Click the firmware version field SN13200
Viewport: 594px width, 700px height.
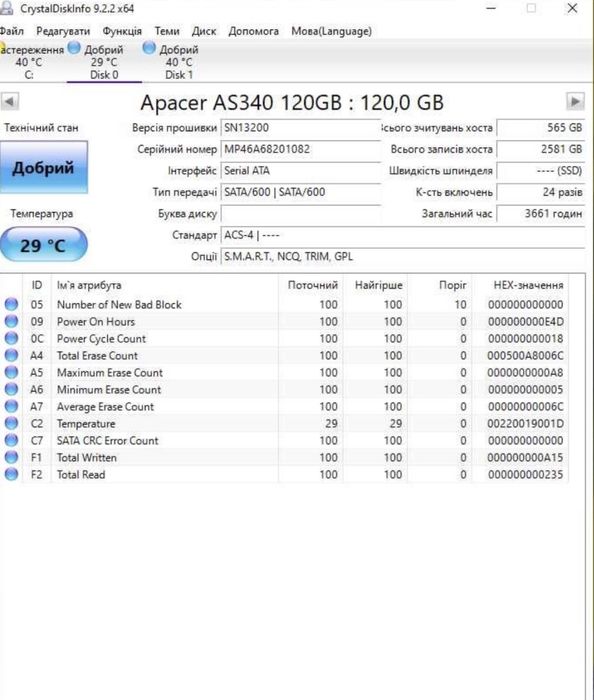(x=300, y=128)
